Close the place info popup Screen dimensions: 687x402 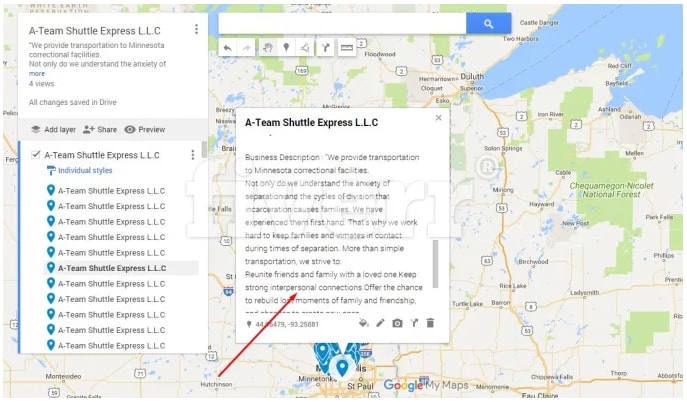tap(439, 118)
